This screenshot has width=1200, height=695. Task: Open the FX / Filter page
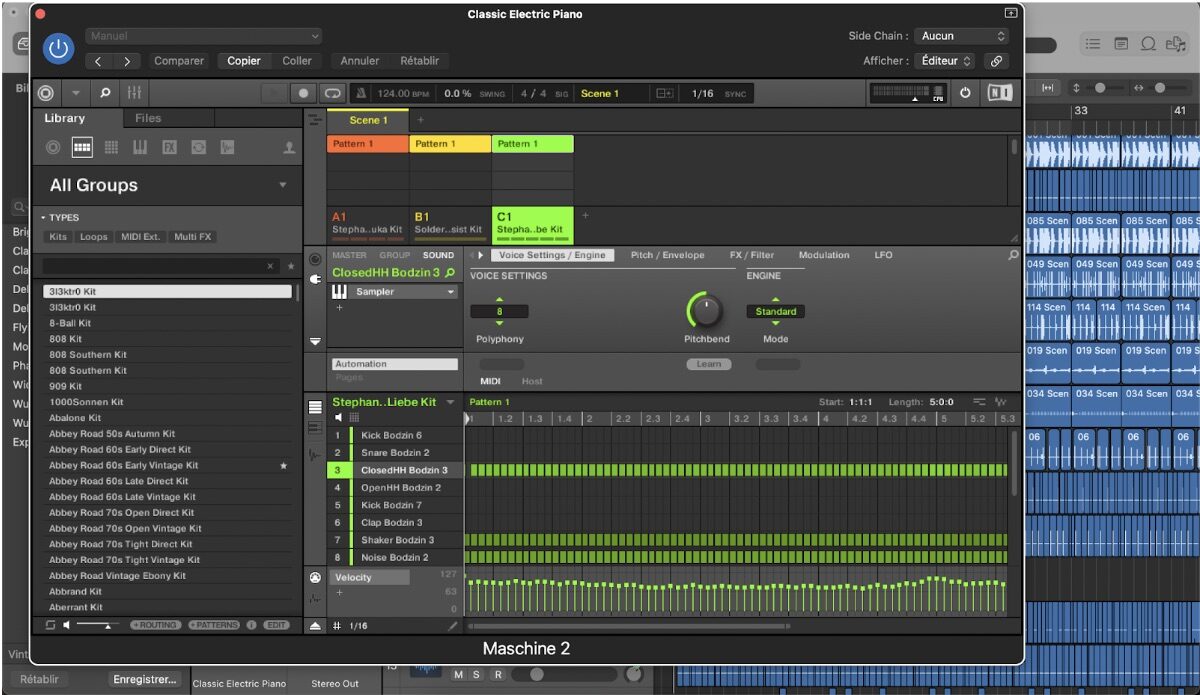[x=752, y=255]
